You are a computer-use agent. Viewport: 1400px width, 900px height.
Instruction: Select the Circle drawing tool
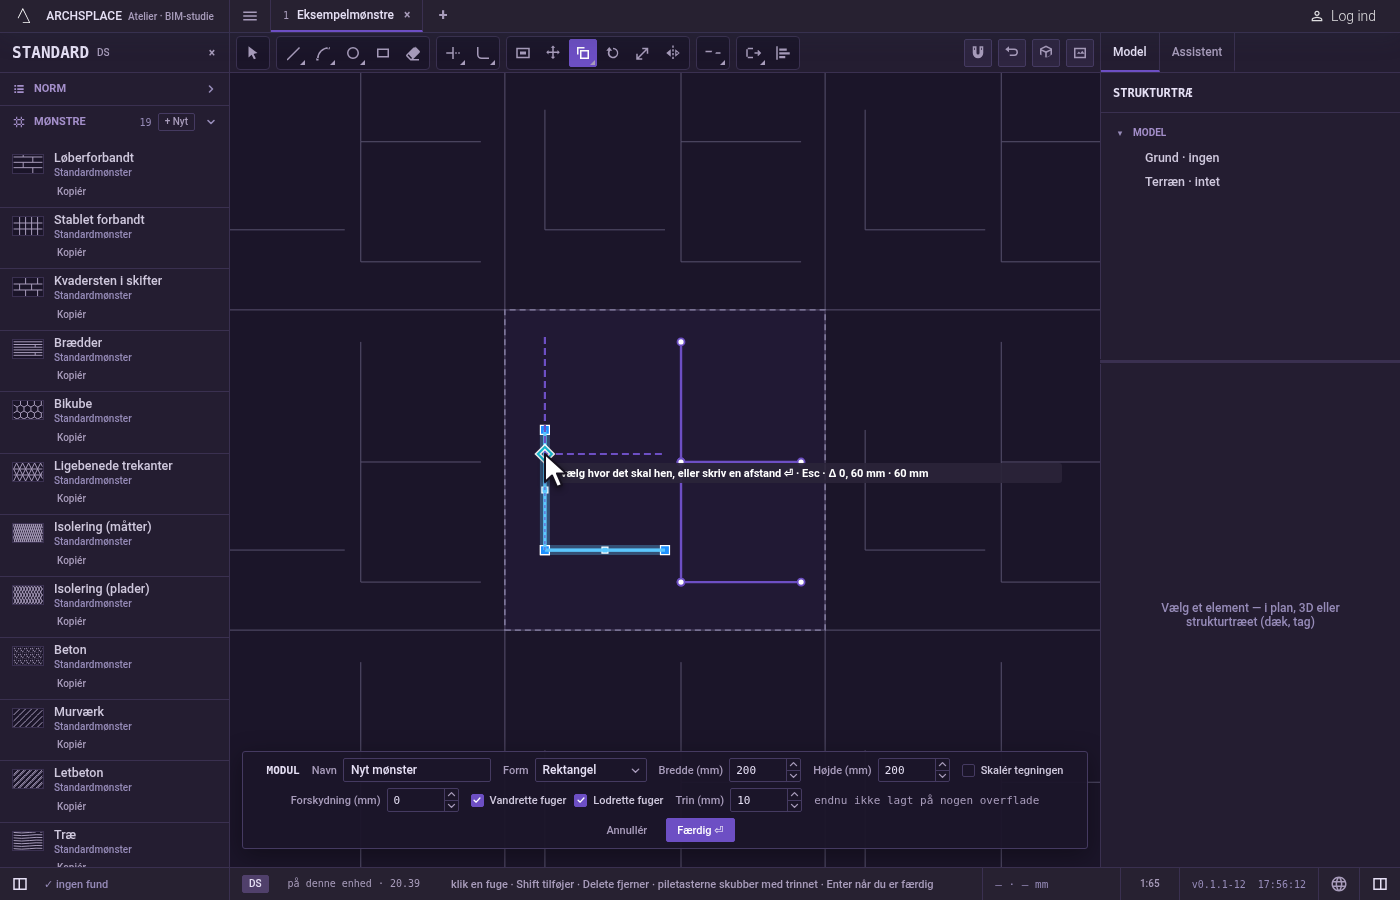coord(353,53)
